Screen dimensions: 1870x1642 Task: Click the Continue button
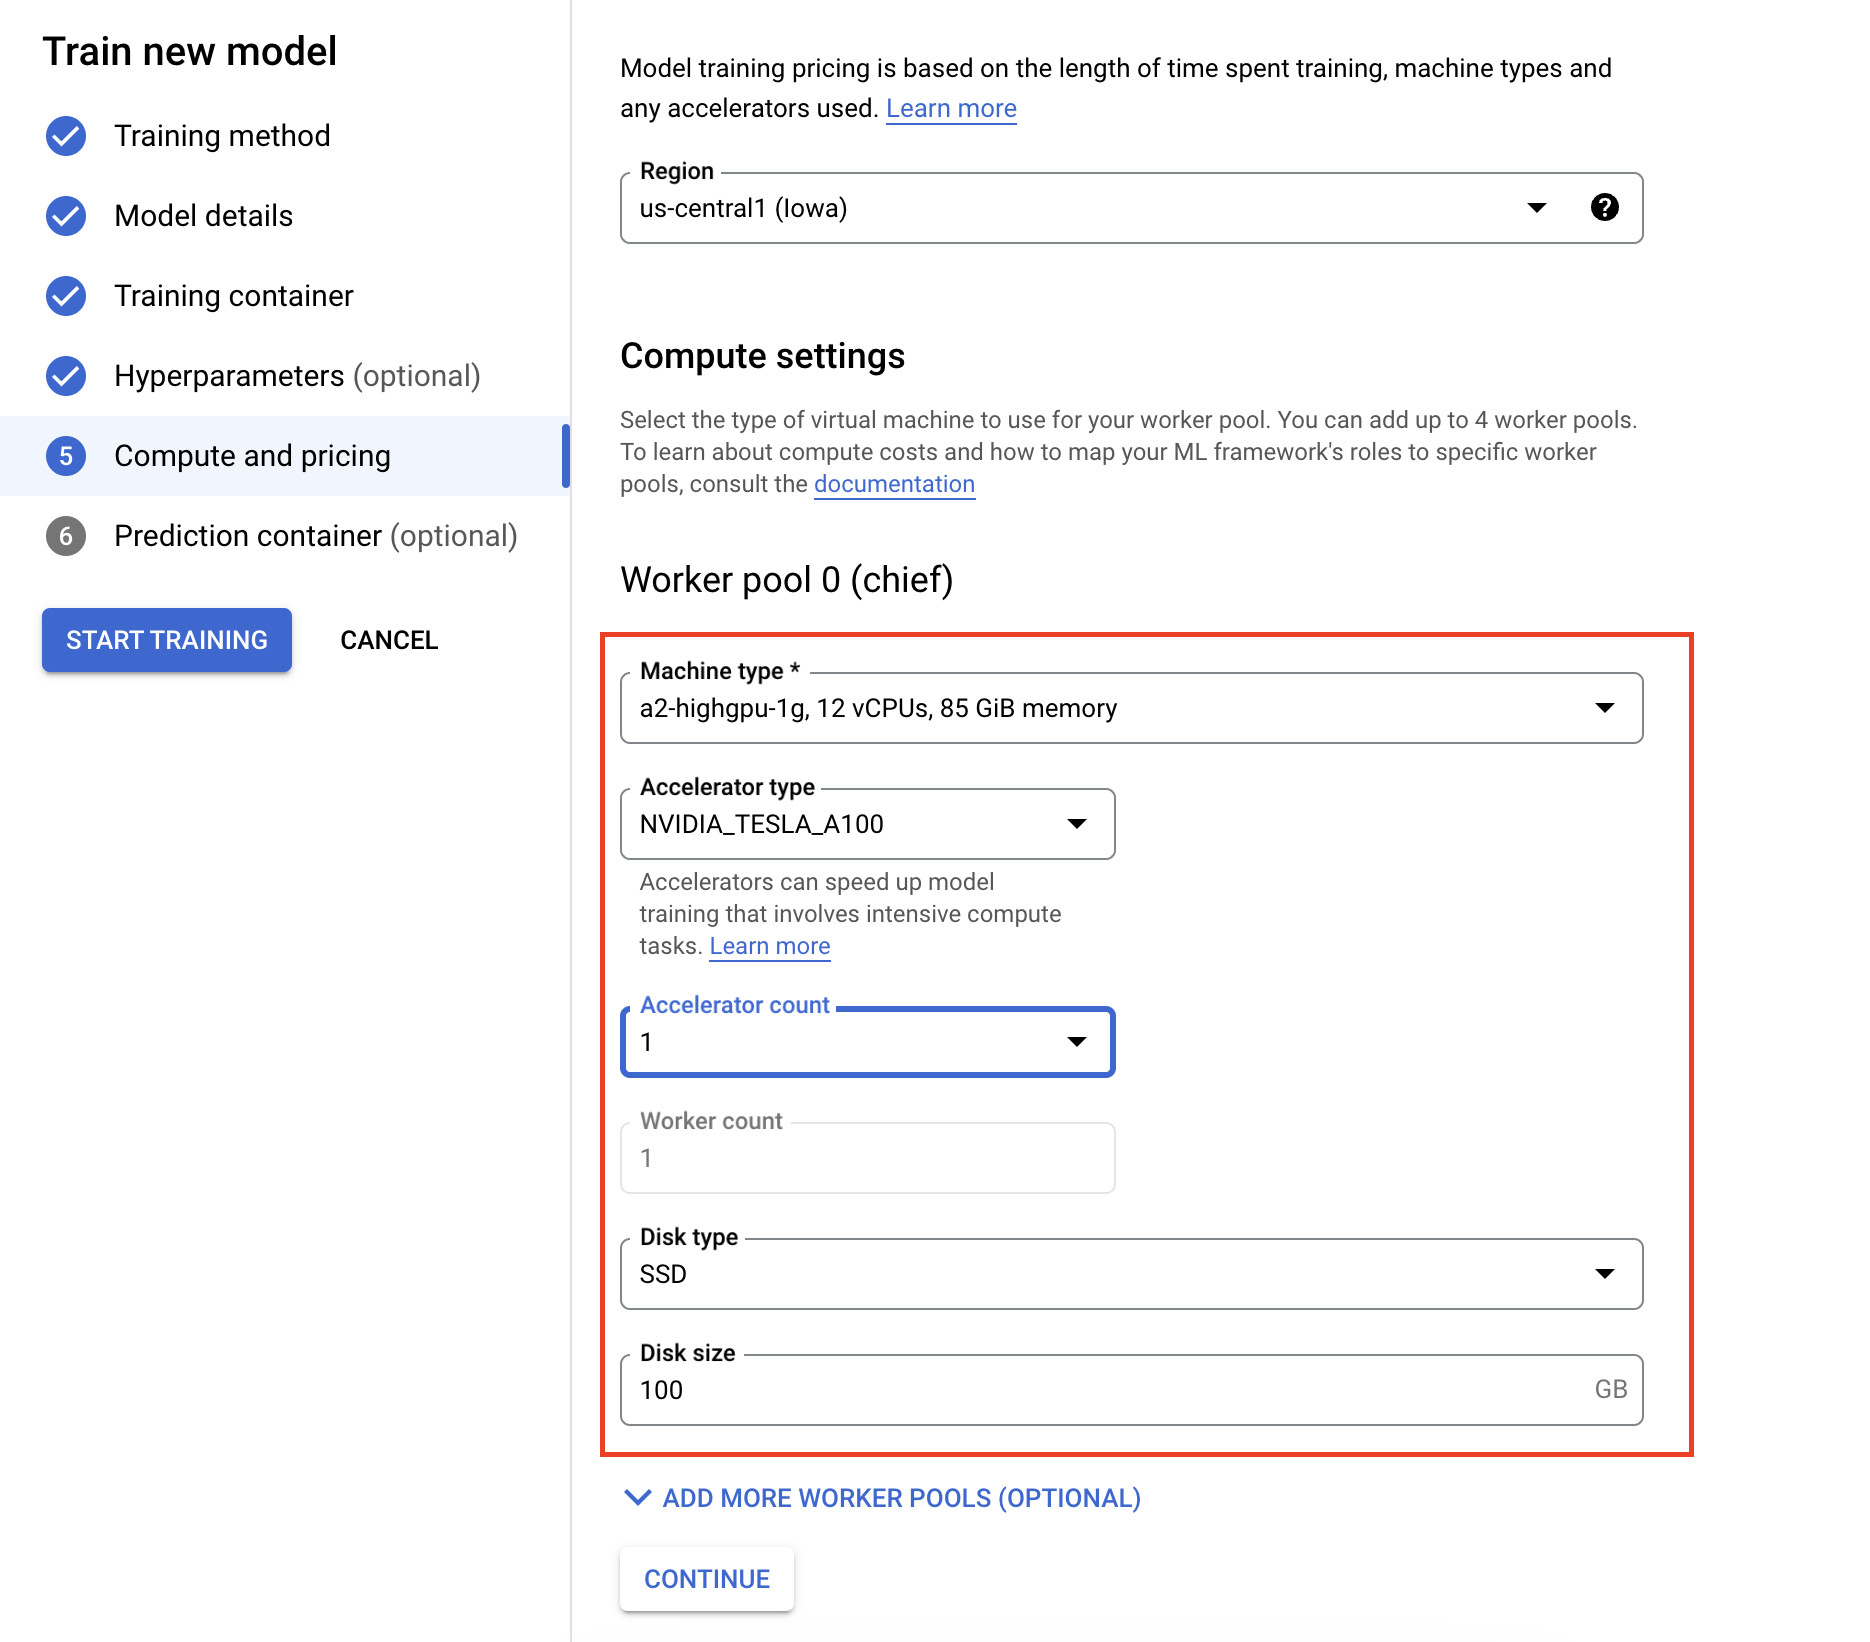[707, 1579]
